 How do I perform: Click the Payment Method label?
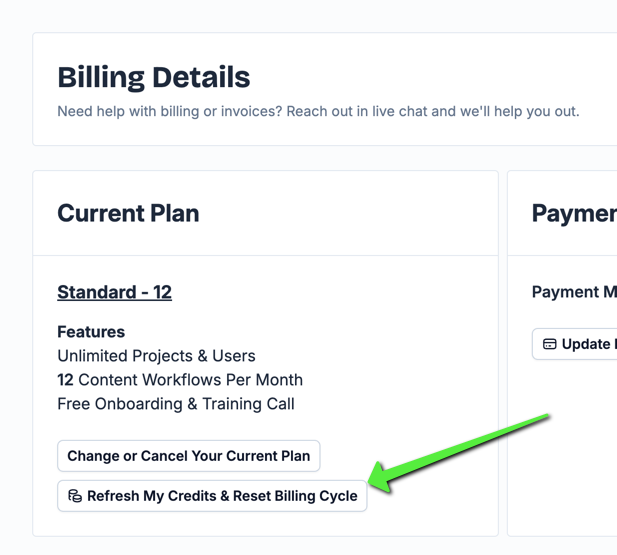(x=574, y=292)
